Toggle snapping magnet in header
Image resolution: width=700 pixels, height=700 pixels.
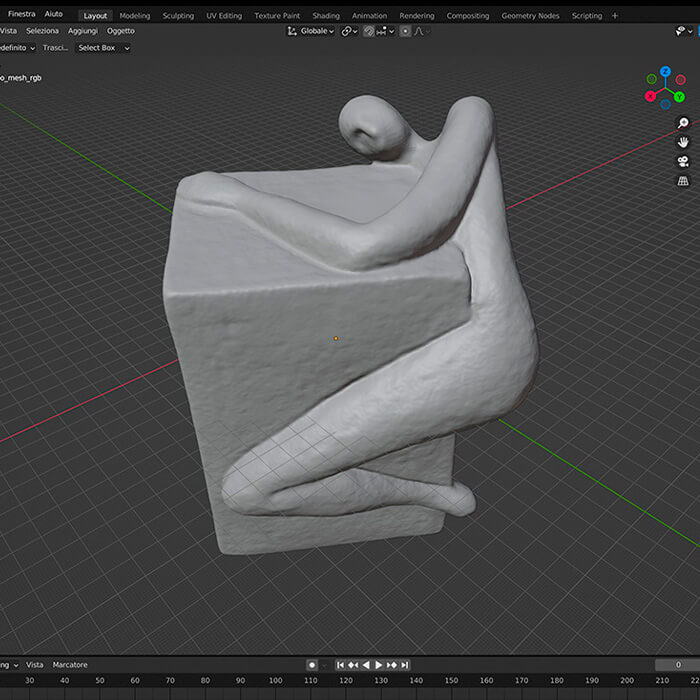point(369,31)
